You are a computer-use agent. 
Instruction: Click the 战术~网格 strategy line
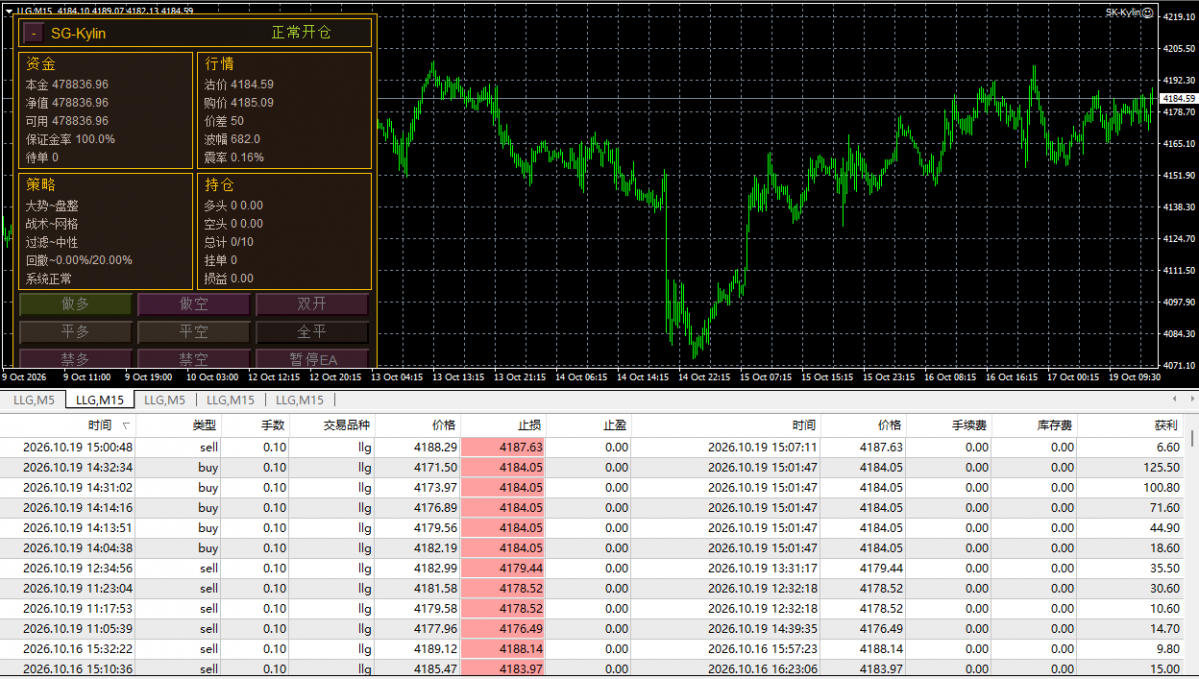[51, 224]
